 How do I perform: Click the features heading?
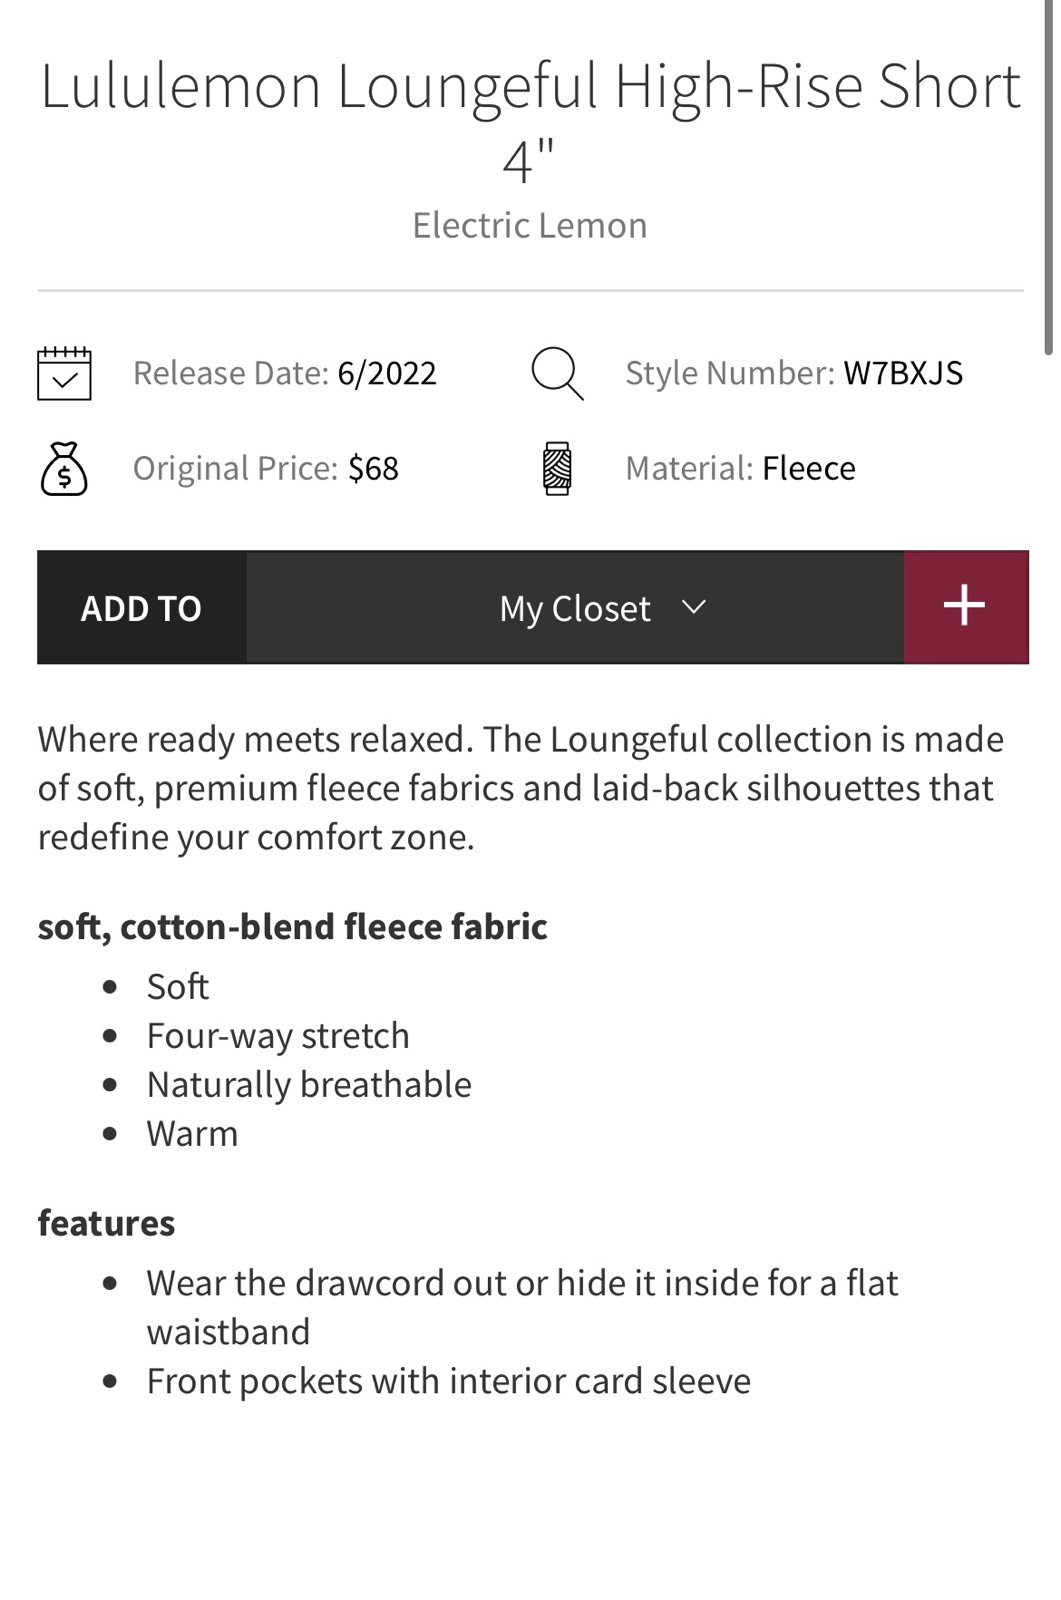106,1223
